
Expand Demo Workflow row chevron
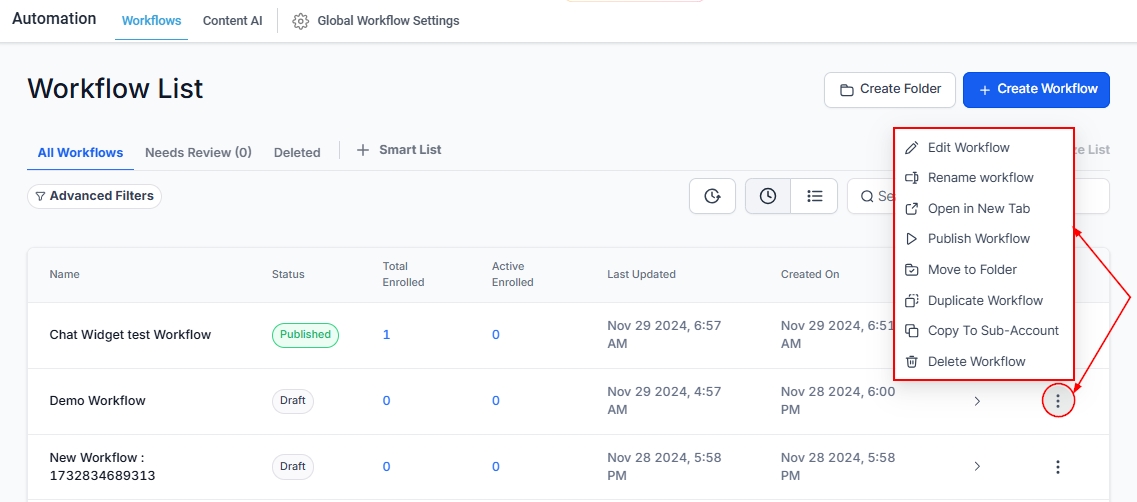977,401
